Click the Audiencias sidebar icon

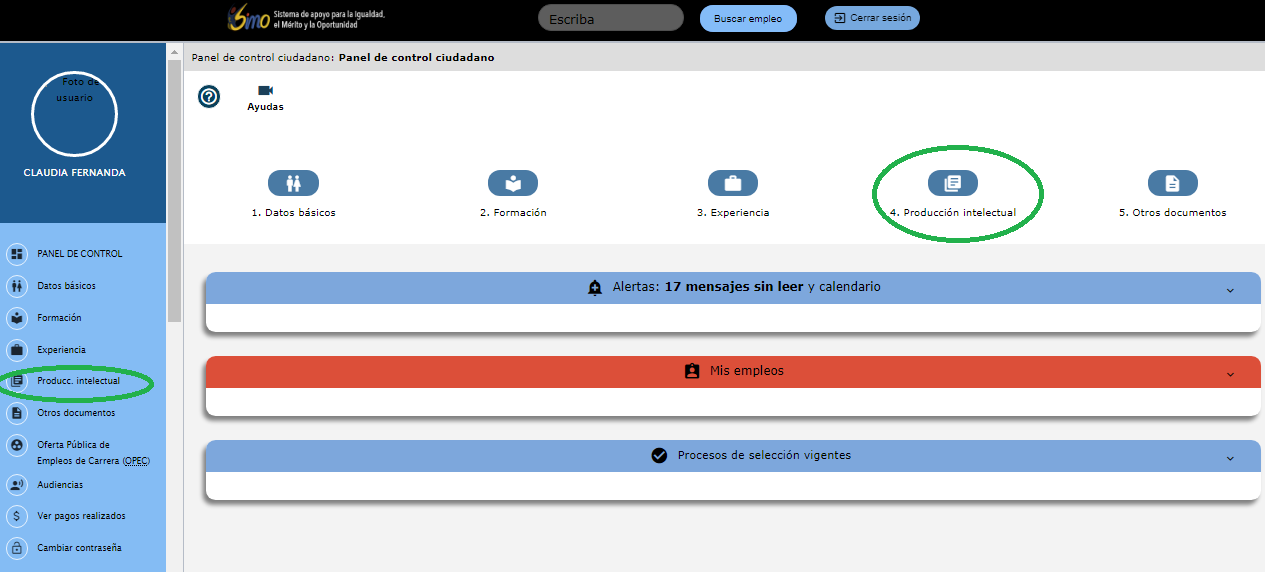coord(17,485)
